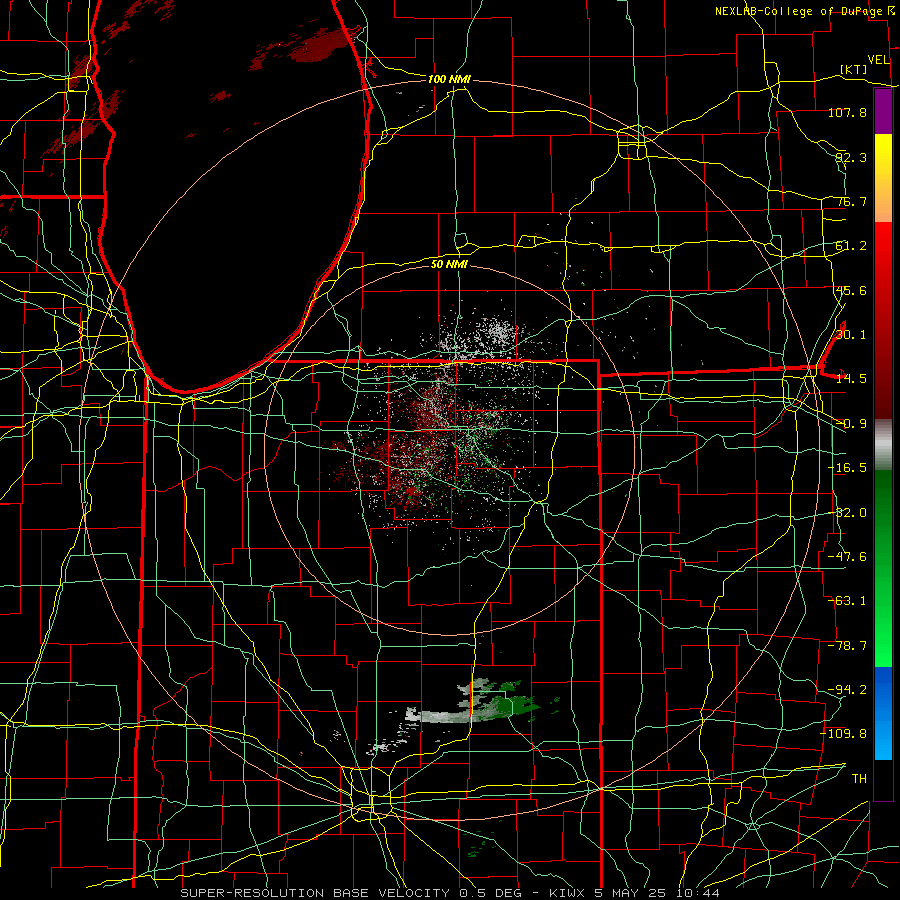This screenshot has height=900, width=900.
Task: Pick the purple segment of velocity color bar
Action: tap(883, 111)
